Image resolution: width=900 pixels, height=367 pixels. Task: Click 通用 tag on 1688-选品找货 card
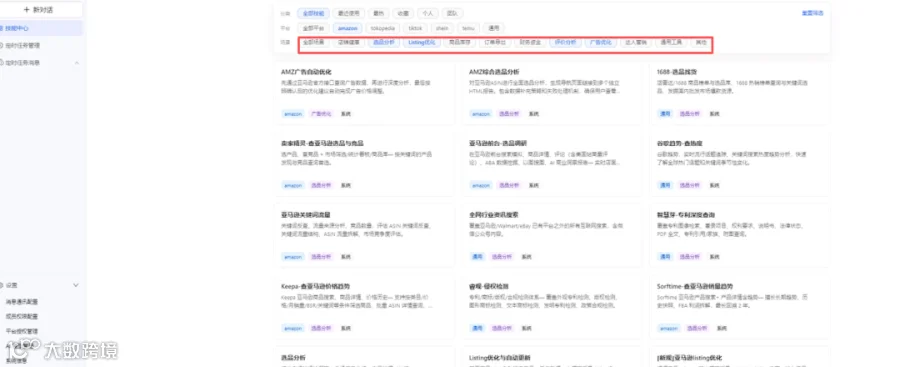665,114
